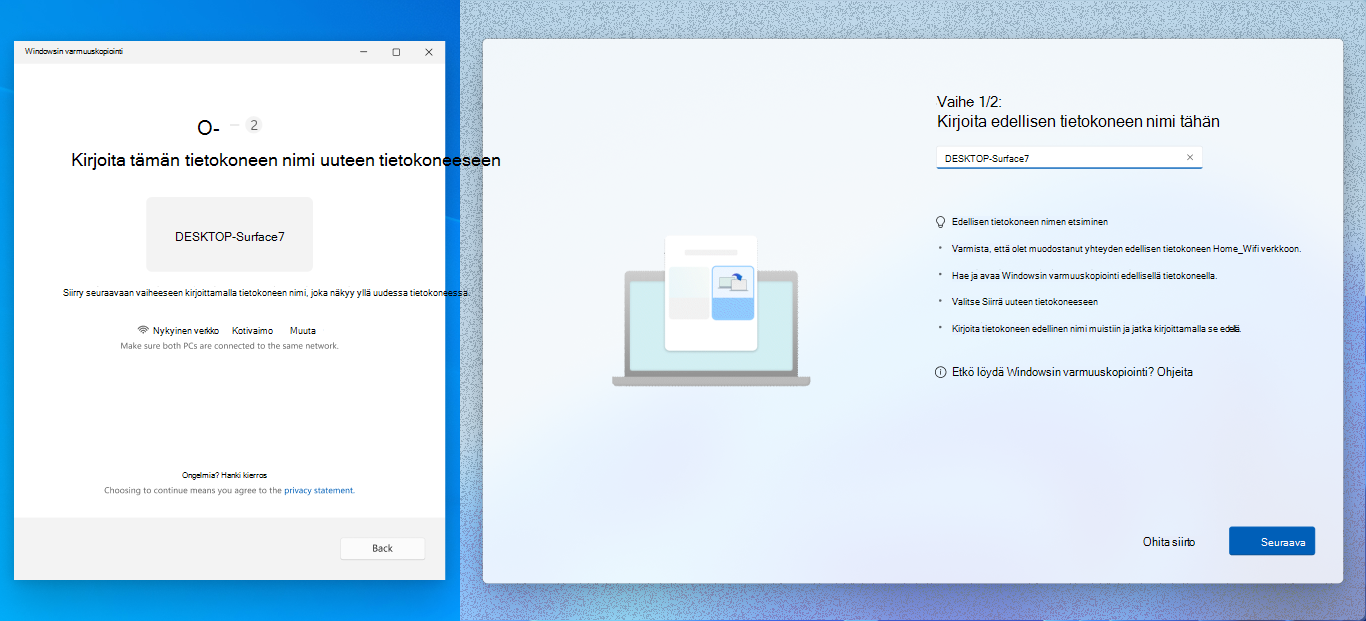Select Ohita siirto to skip transfer

(1169, 542)
